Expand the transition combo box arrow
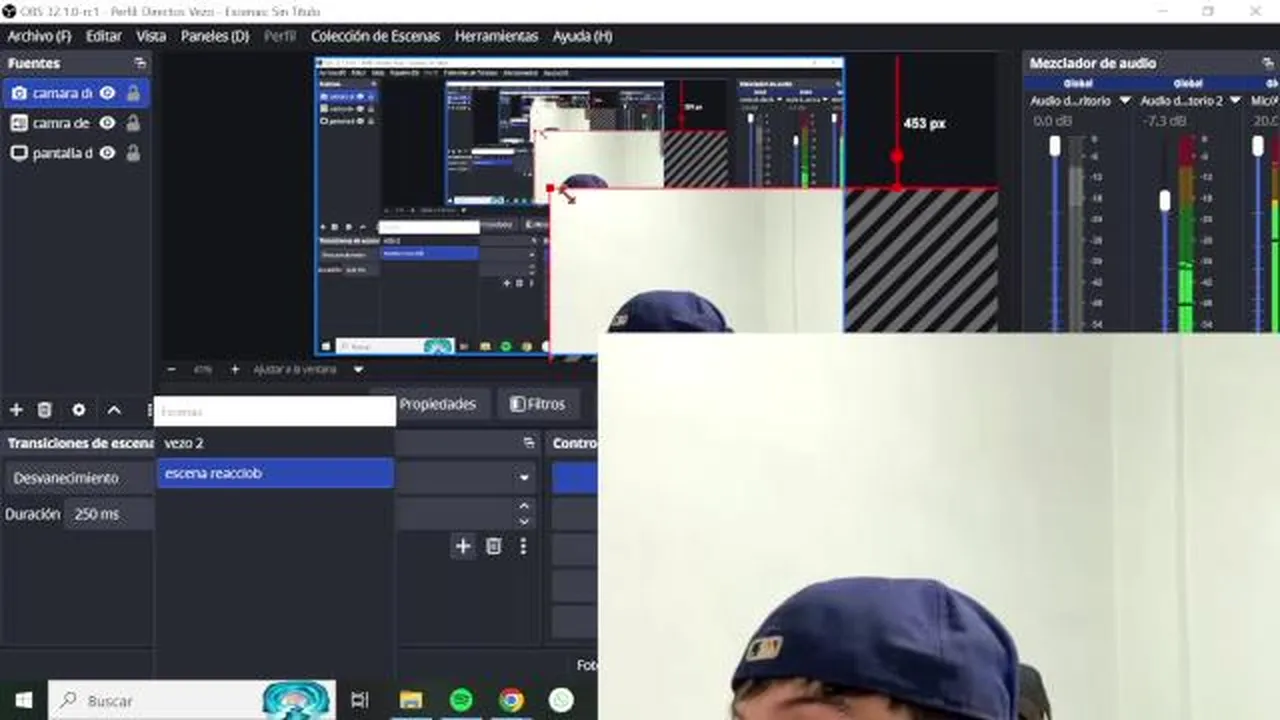 (x=524, y=478)
